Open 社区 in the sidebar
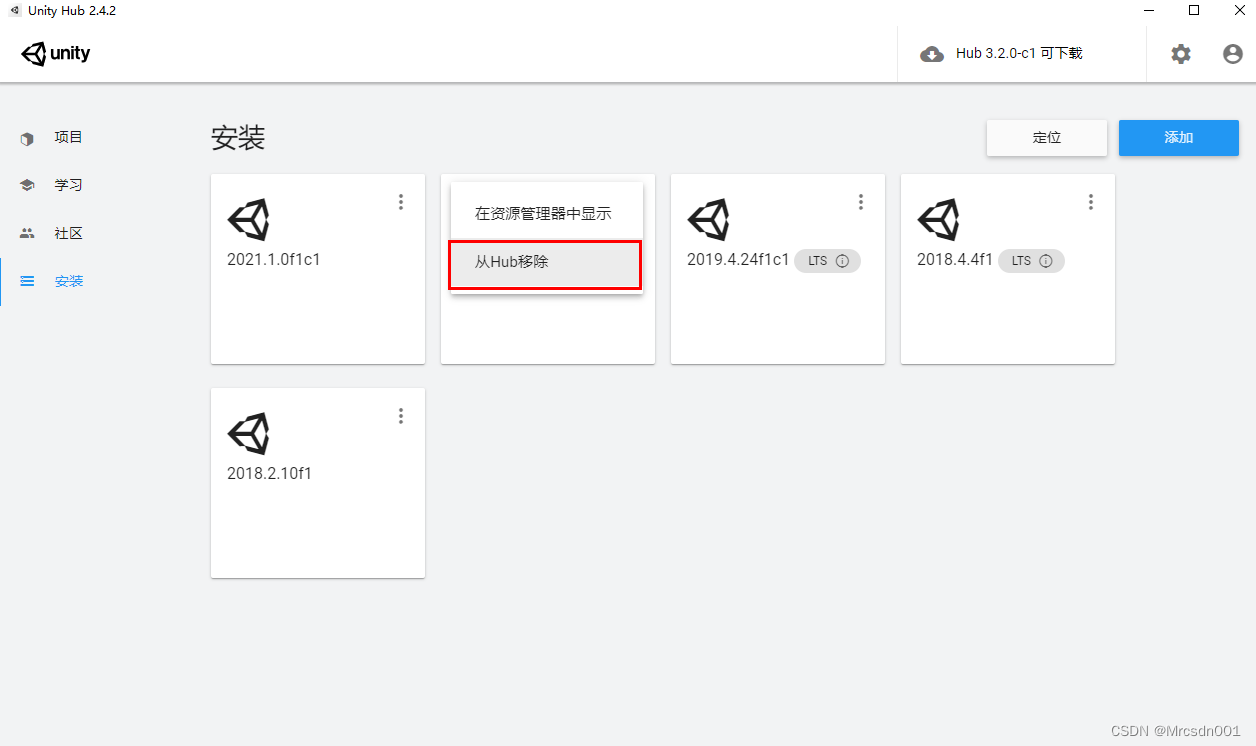The image size is (1256, 746). (x=69, y=234)
